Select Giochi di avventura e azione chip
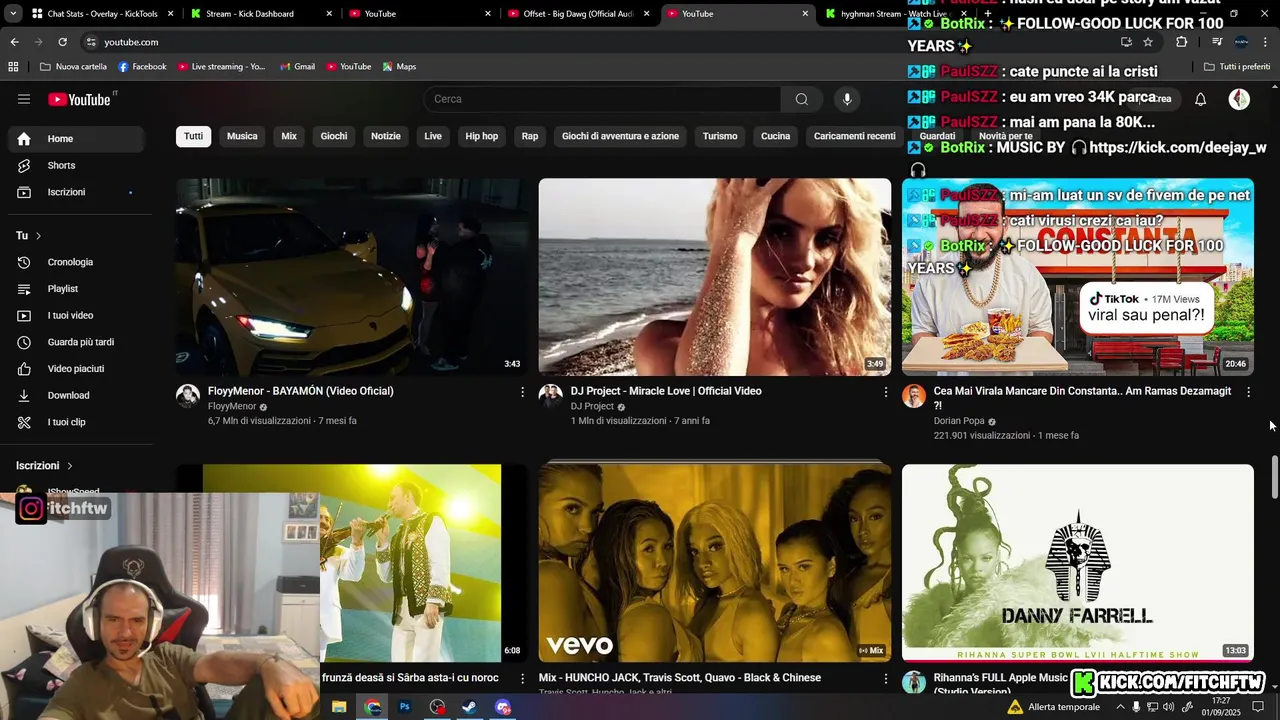The image size is (1280, 720). tap(620, 136)
